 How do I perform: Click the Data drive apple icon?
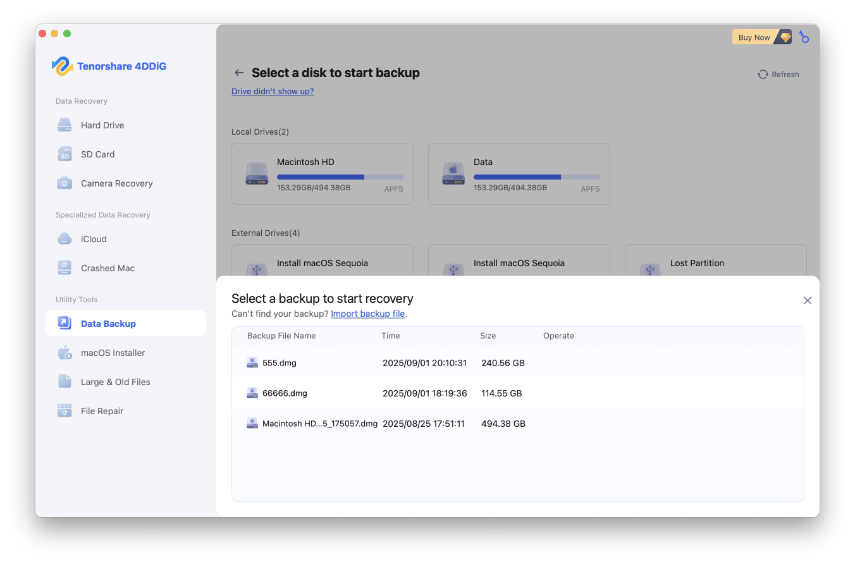pos(453,173)
